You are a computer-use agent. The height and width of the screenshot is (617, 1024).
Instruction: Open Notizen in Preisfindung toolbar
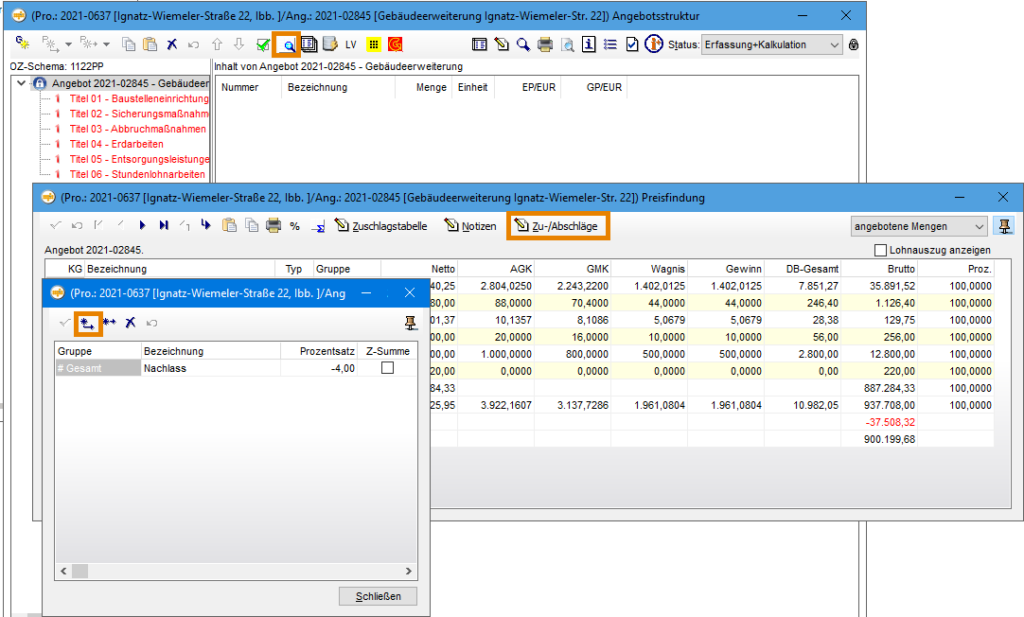coord(470,226)
